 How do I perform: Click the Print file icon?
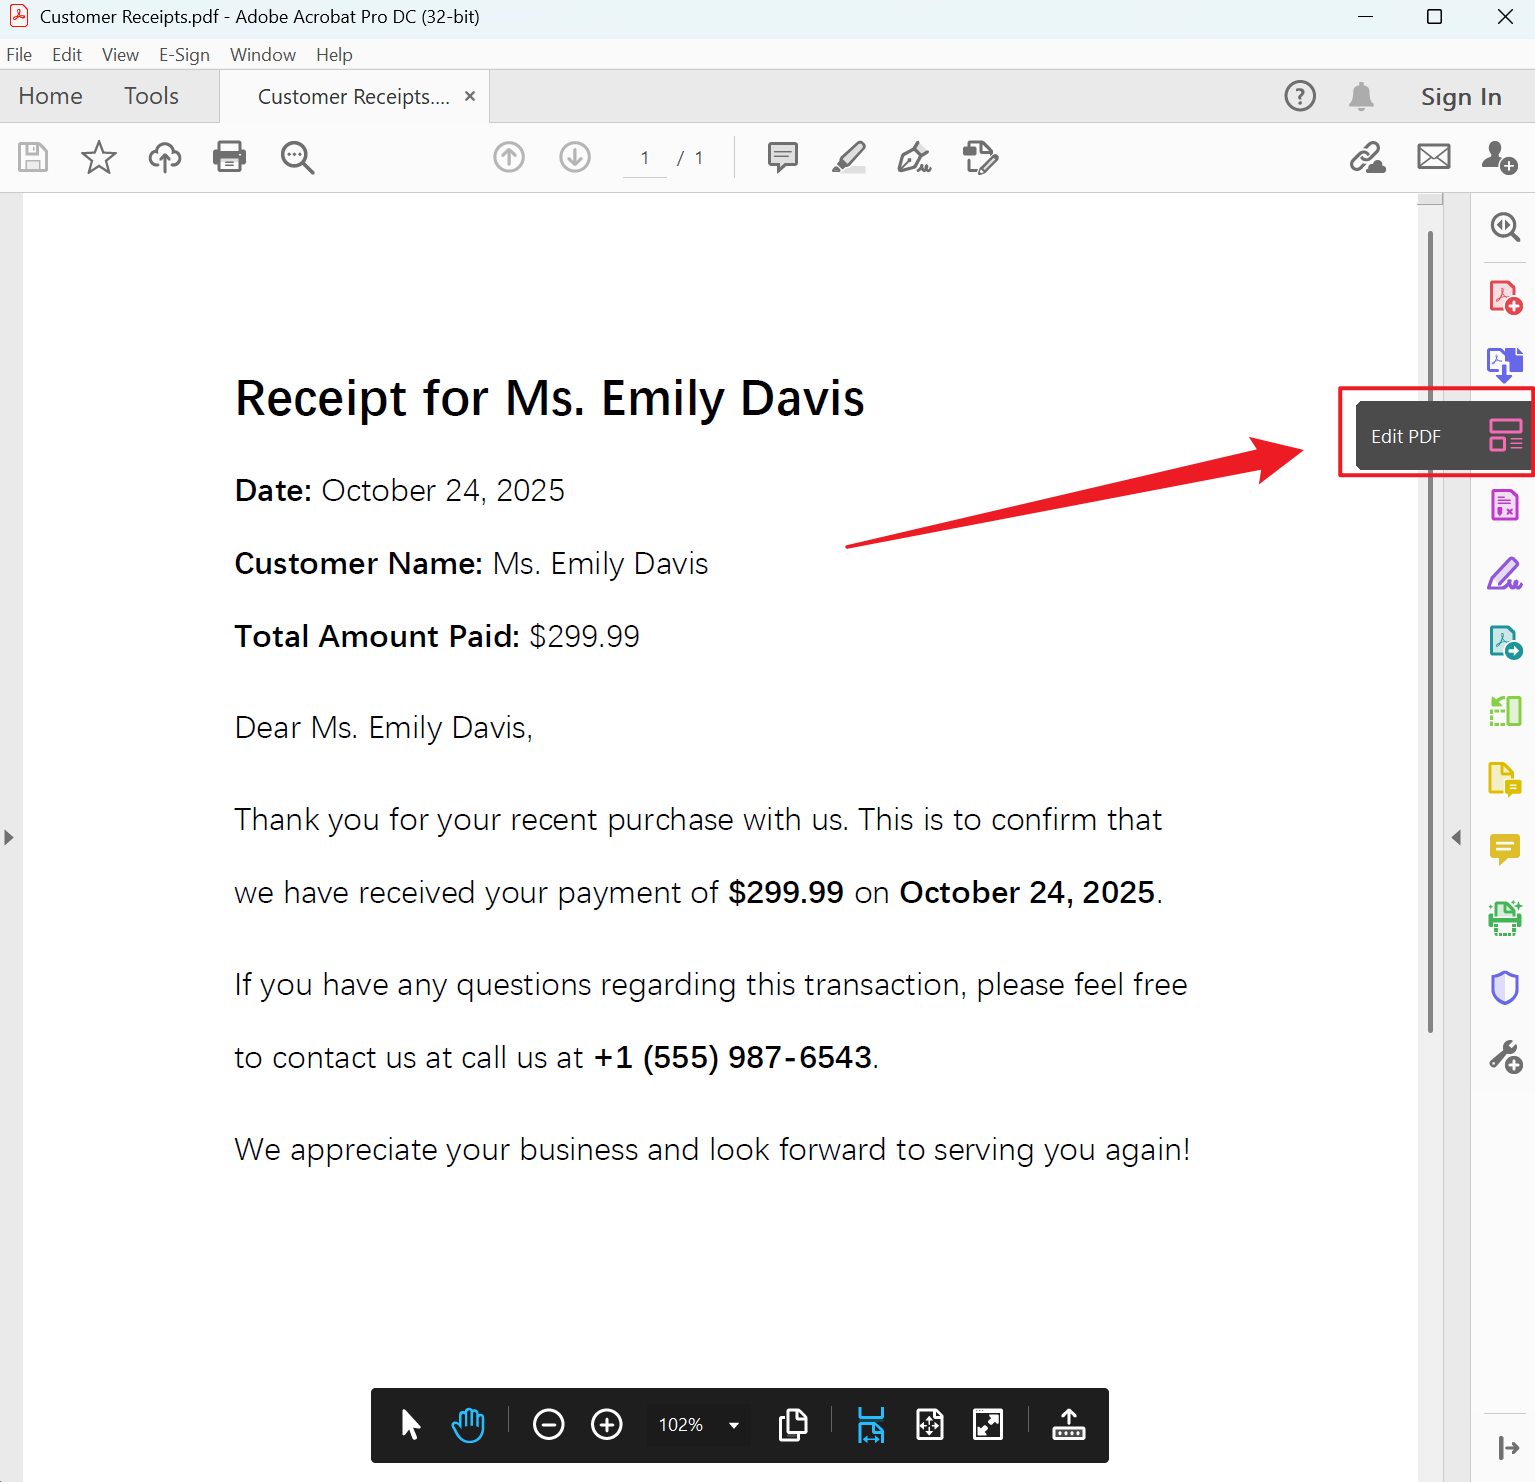pyautogui.click(x=229, y=157)
